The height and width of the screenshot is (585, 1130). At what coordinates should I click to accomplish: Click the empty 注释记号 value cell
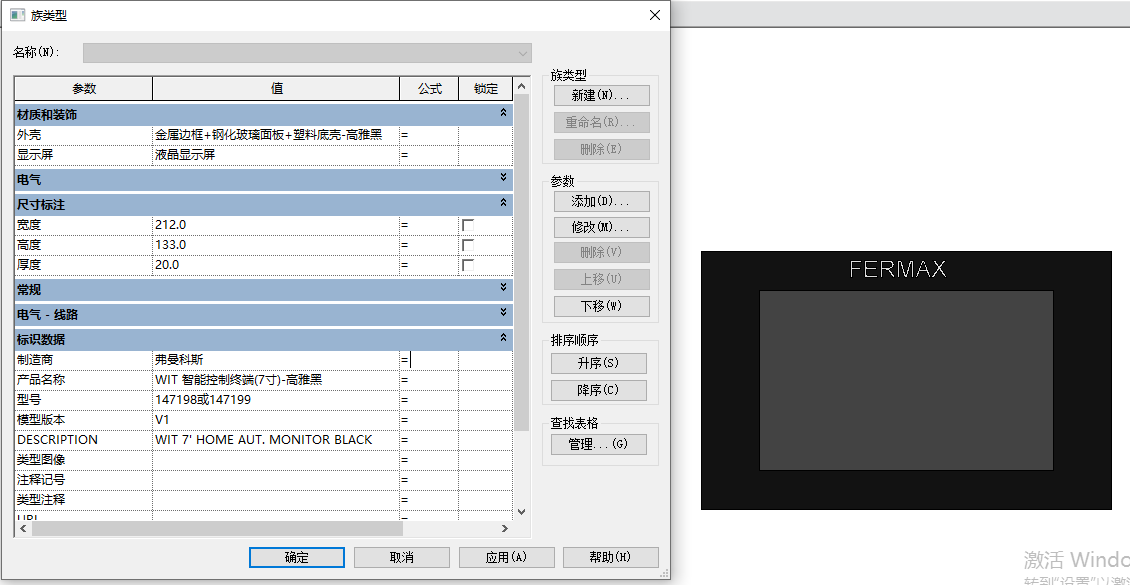pos(276,479)
